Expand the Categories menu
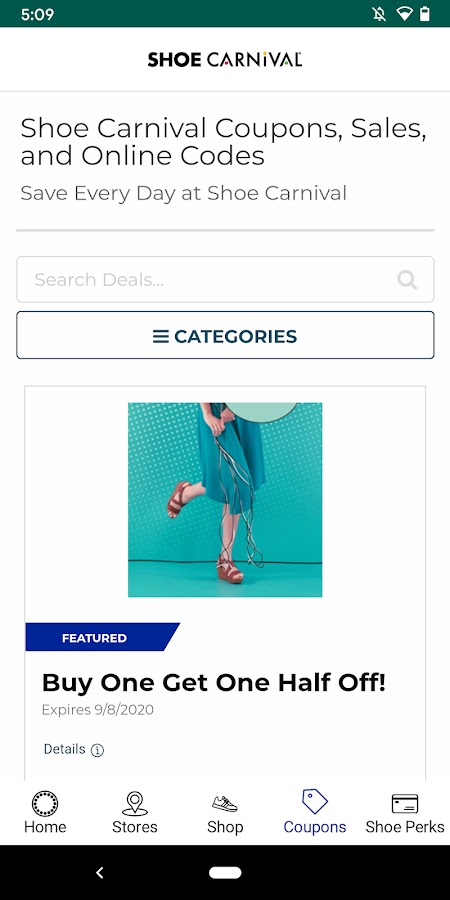The width and height of the screenshot is (450, 900). pos(225,335)
